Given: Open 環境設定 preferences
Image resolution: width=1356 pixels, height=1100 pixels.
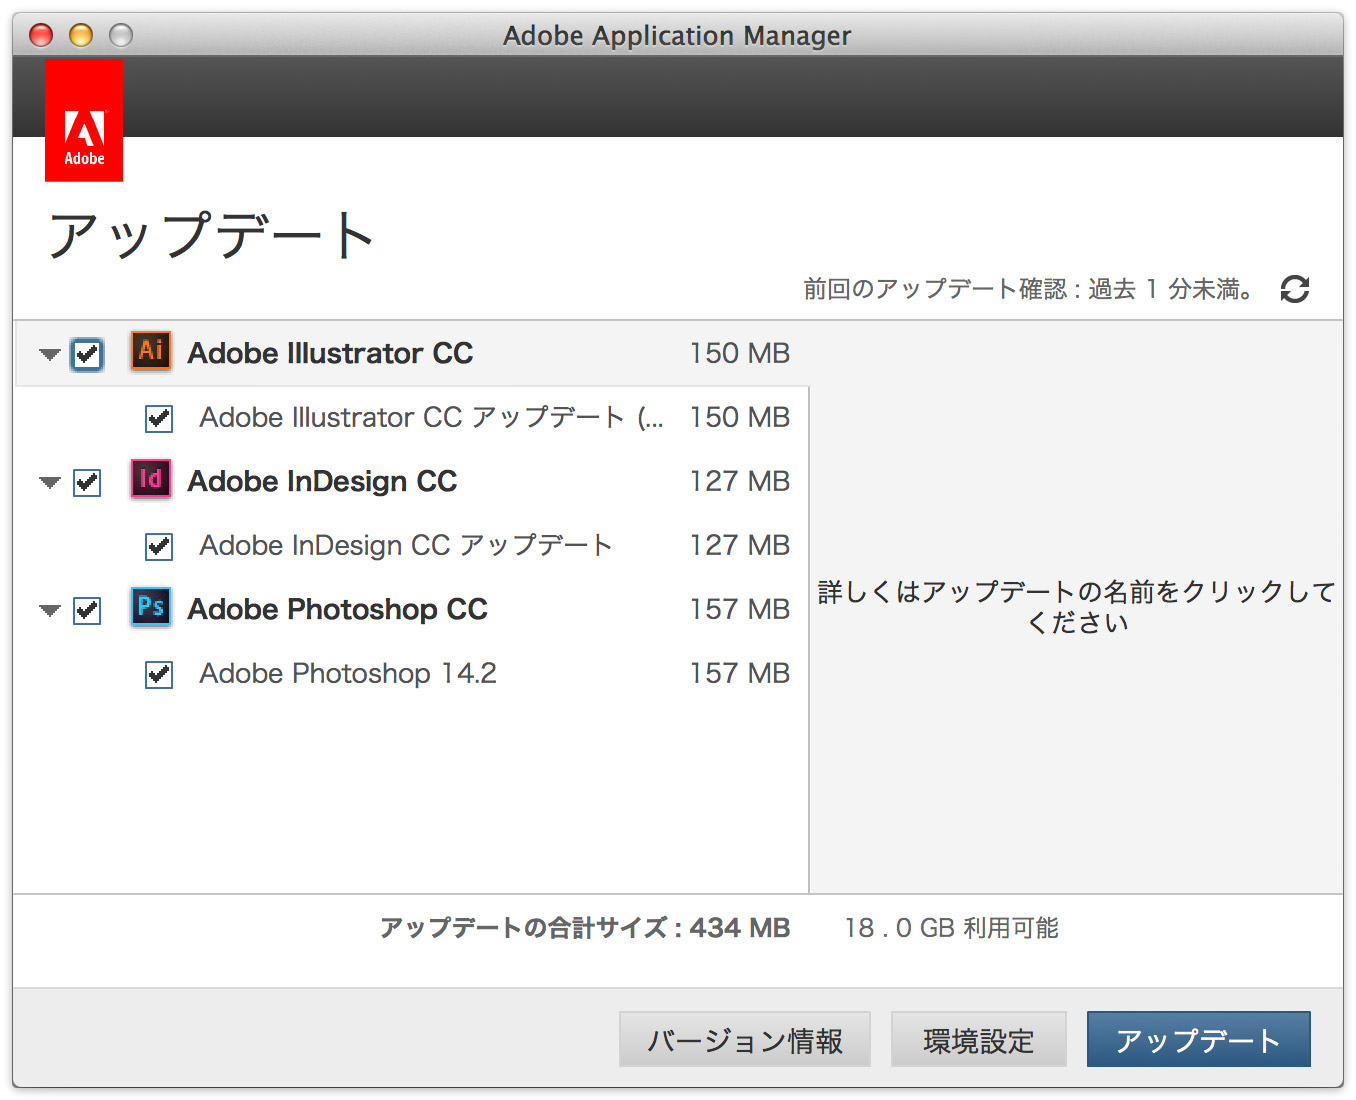Looking at the screenshot, I should click(979, 1039).
